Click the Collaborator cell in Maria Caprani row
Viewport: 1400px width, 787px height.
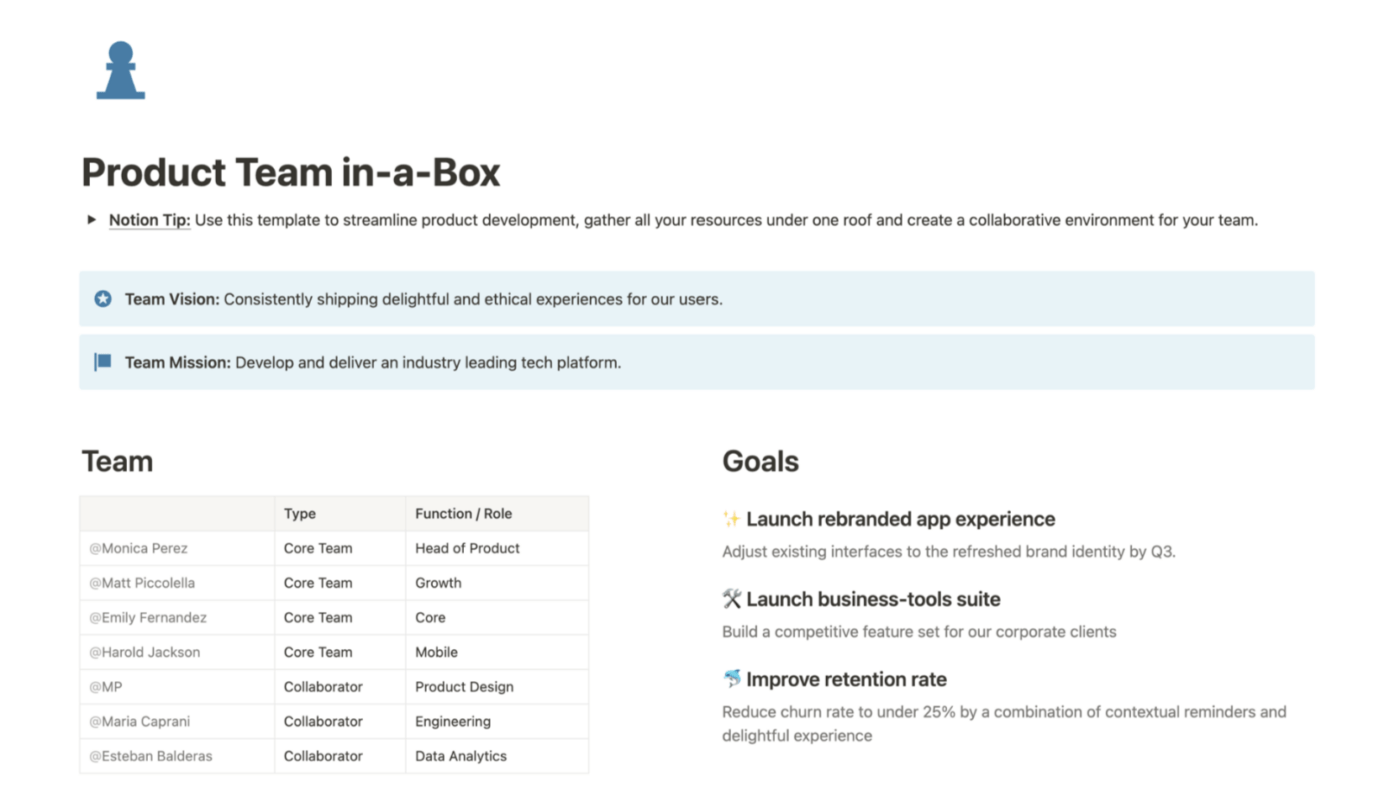[340, 721]
